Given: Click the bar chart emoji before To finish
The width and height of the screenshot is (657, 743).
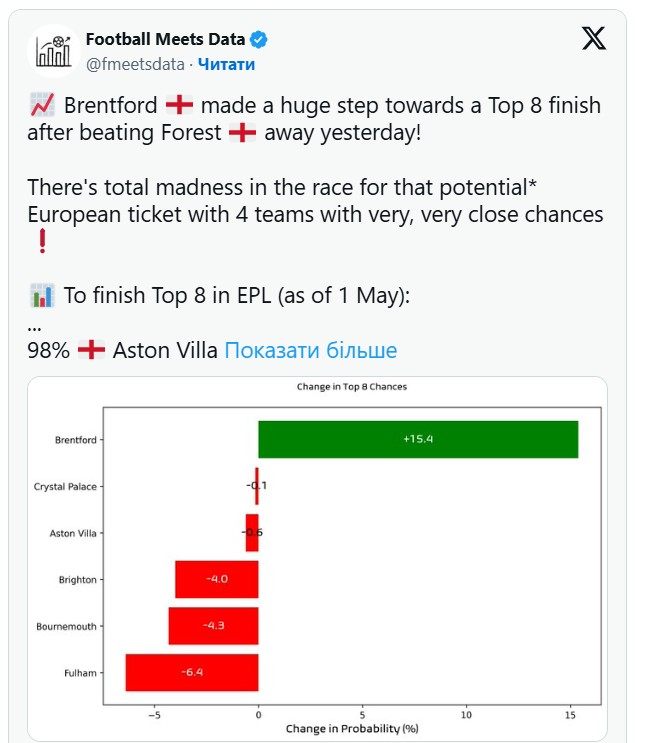Looking at the screenshot, I should [42, 295].
